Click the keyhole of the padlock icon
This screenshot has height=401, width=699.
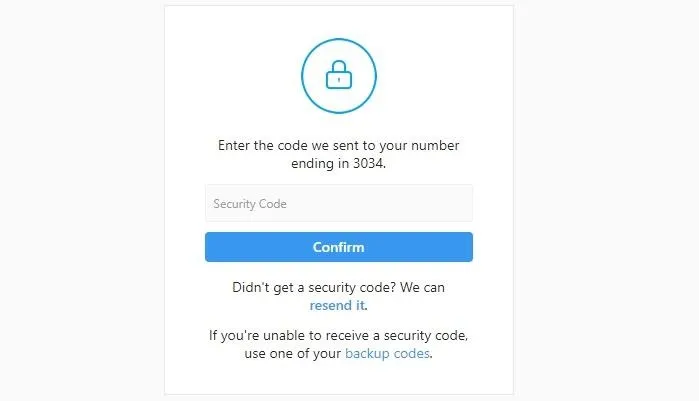(339, 80)
